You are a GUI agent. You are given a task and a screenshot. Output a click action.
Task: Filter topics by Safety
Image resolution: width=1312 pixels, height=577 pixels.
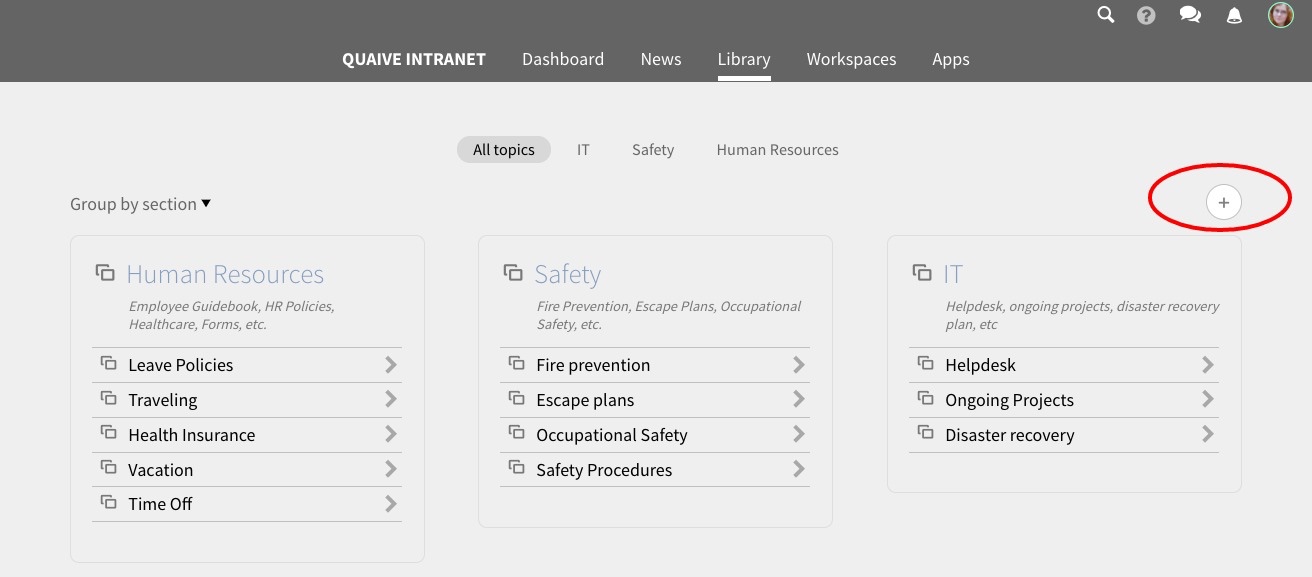pos(653,150)
